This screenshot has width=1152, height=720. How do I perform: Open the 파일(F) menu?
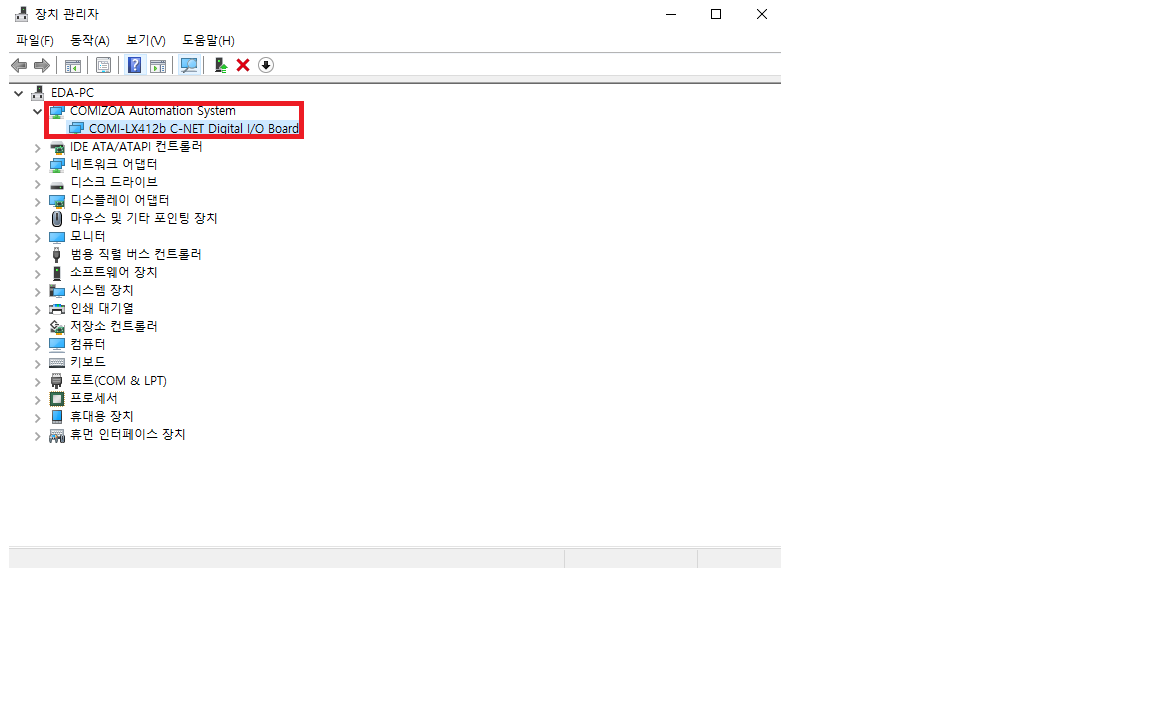pos(35,40)
